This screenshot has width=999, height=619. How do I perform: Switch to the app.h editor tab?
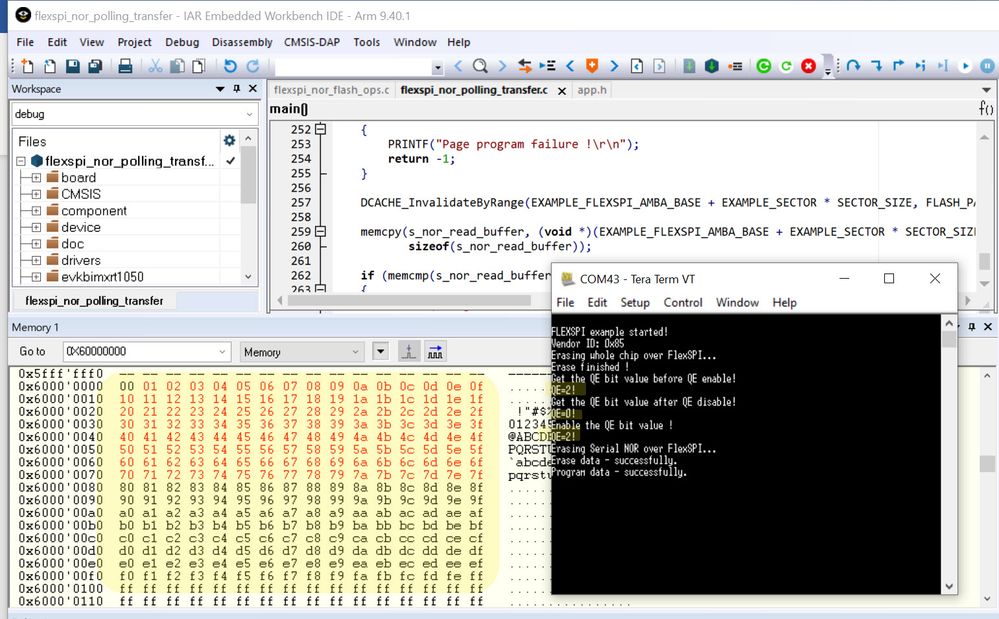click(592, 90)
